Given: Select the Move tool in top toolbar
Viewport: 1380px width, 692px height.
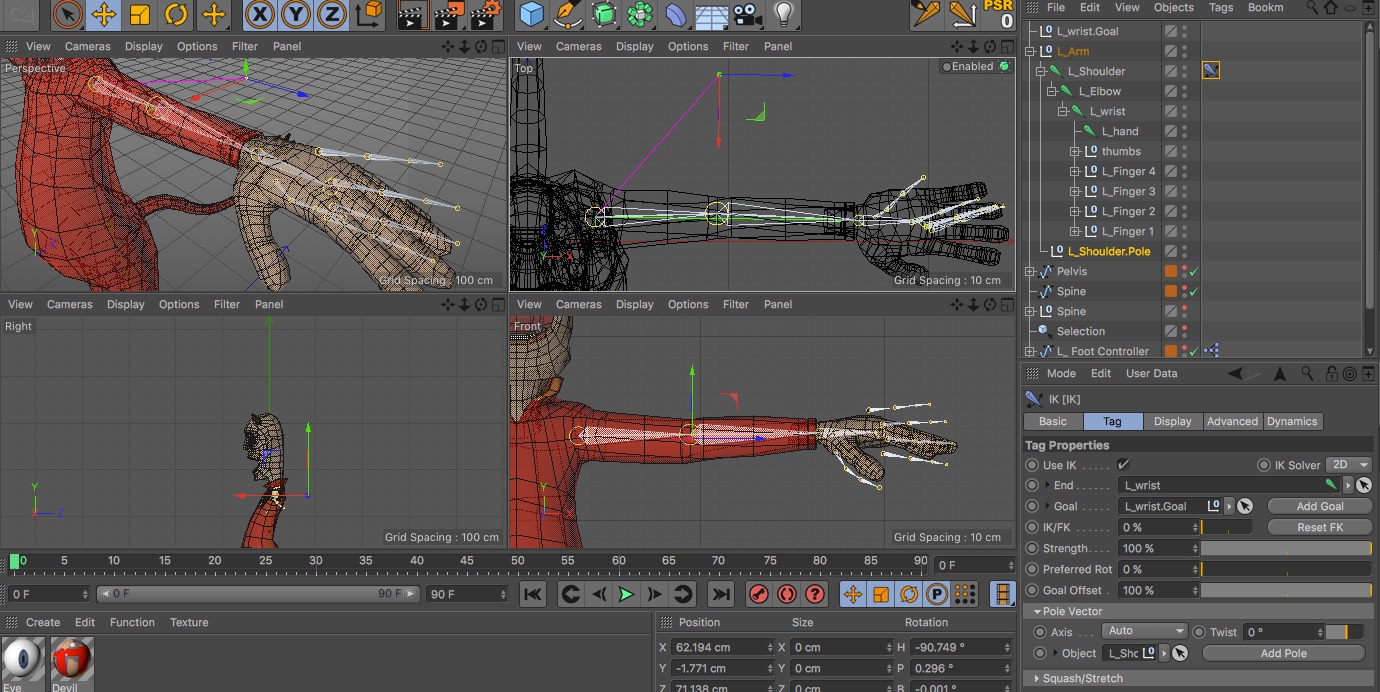Looking at the screenshot, I should [103, 14].
